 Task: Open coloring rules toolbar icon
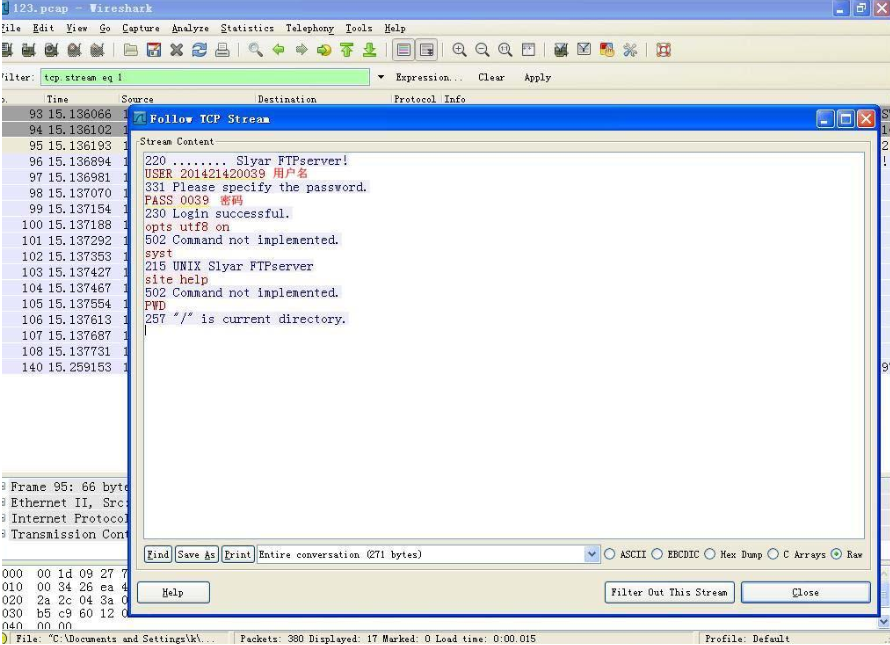pos(607,50)
